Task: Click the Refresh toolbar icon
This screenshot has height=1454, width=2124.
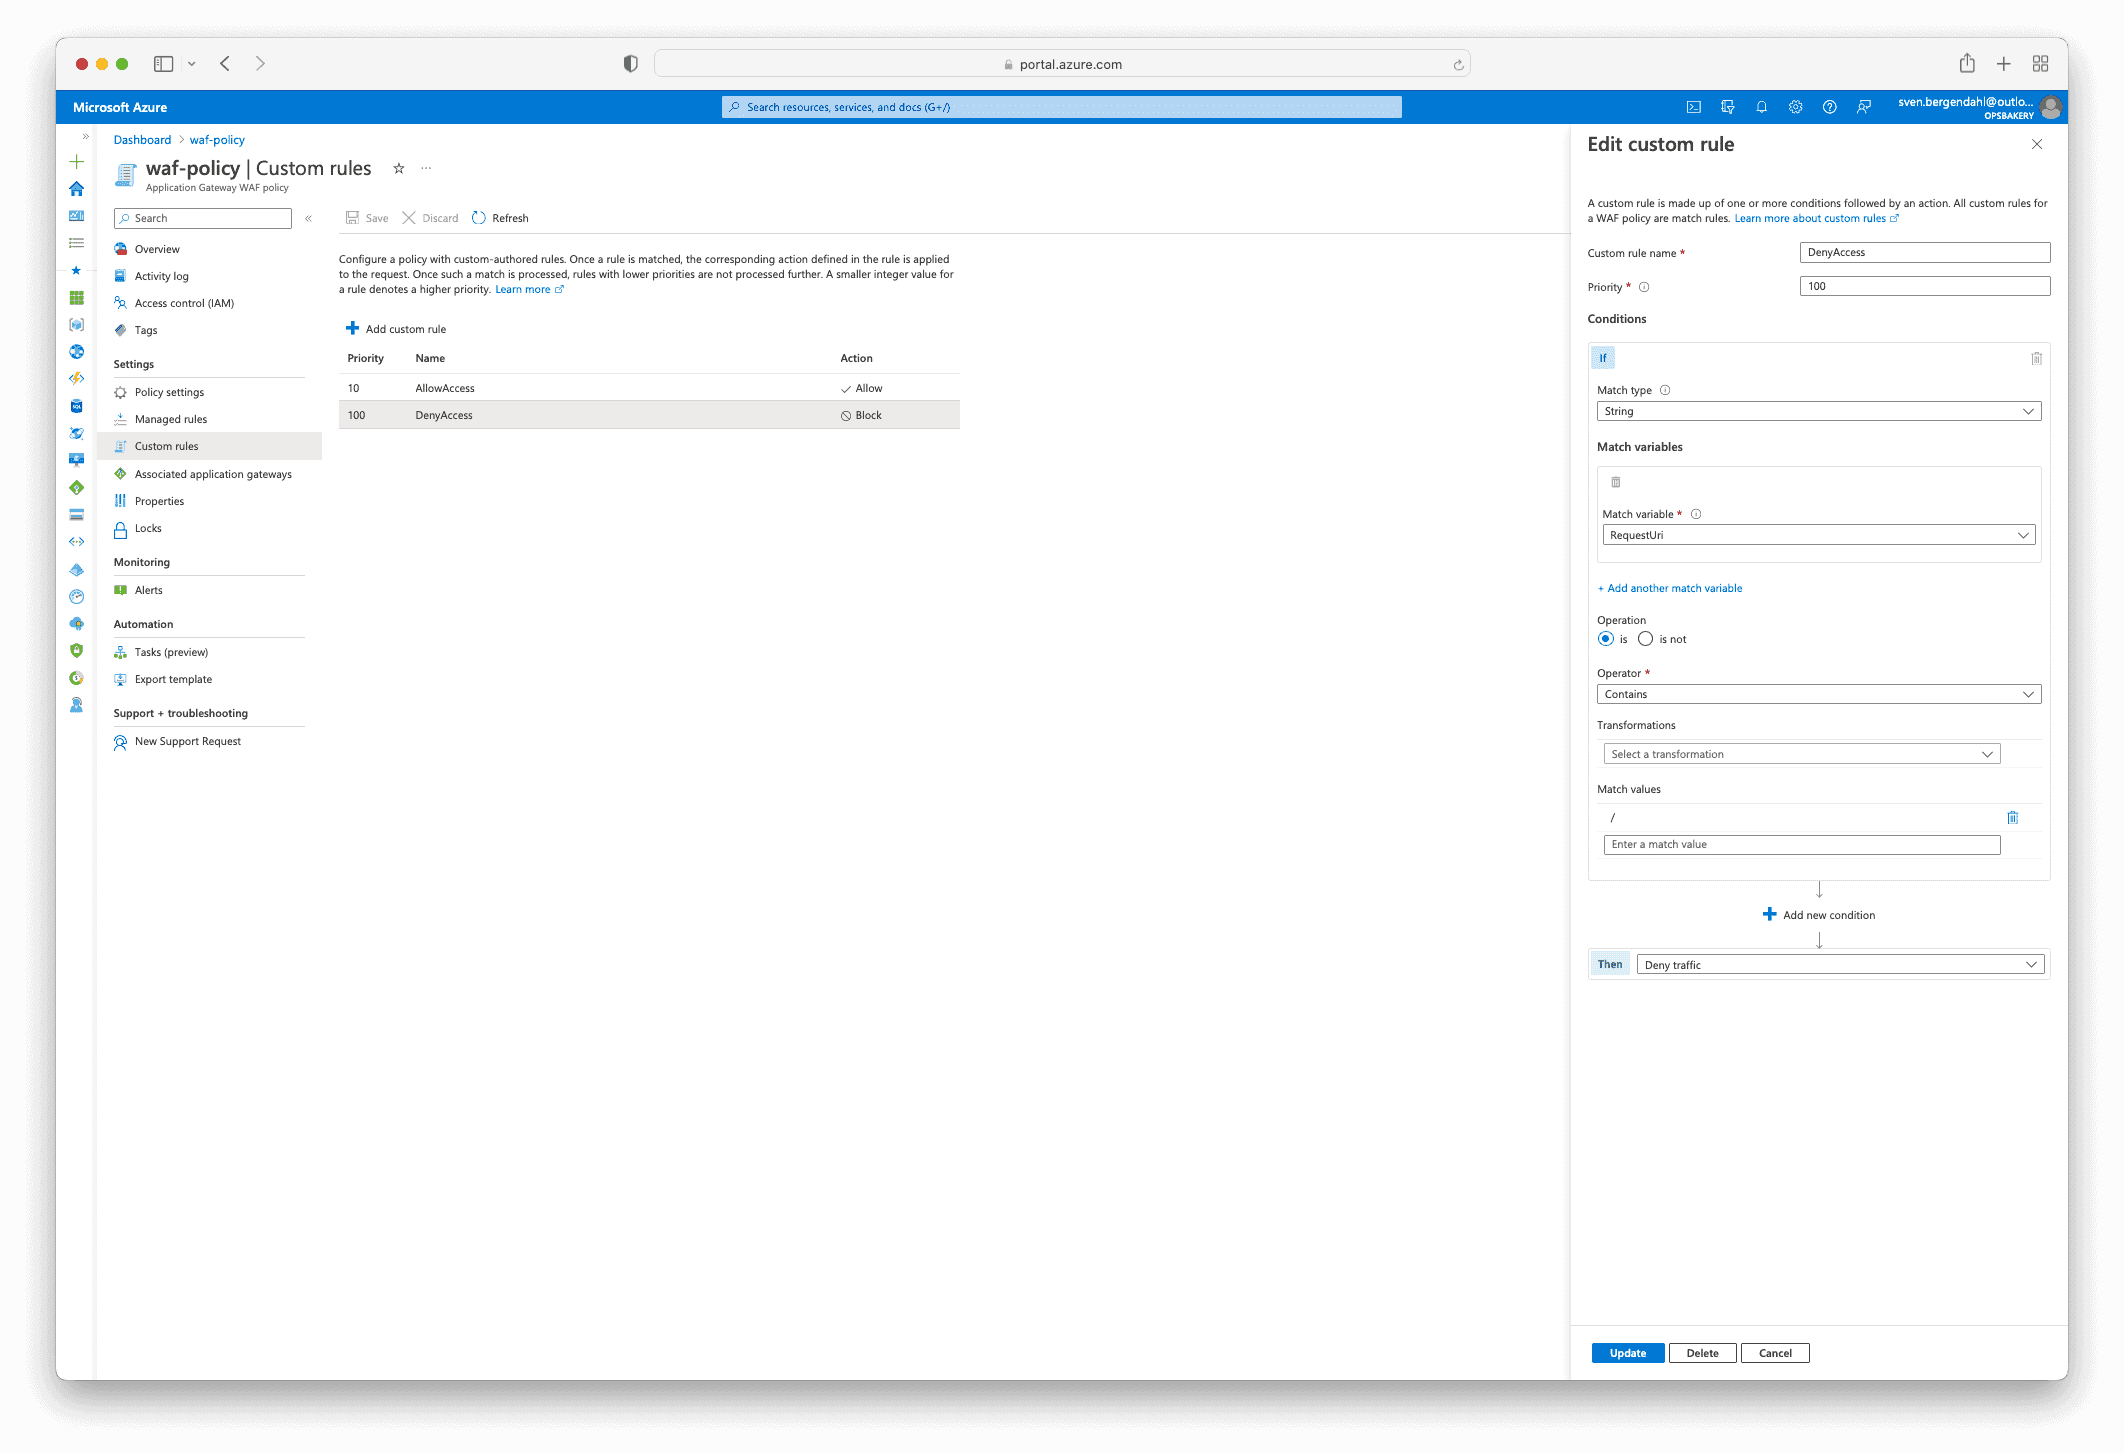Action: coord(479,218)
